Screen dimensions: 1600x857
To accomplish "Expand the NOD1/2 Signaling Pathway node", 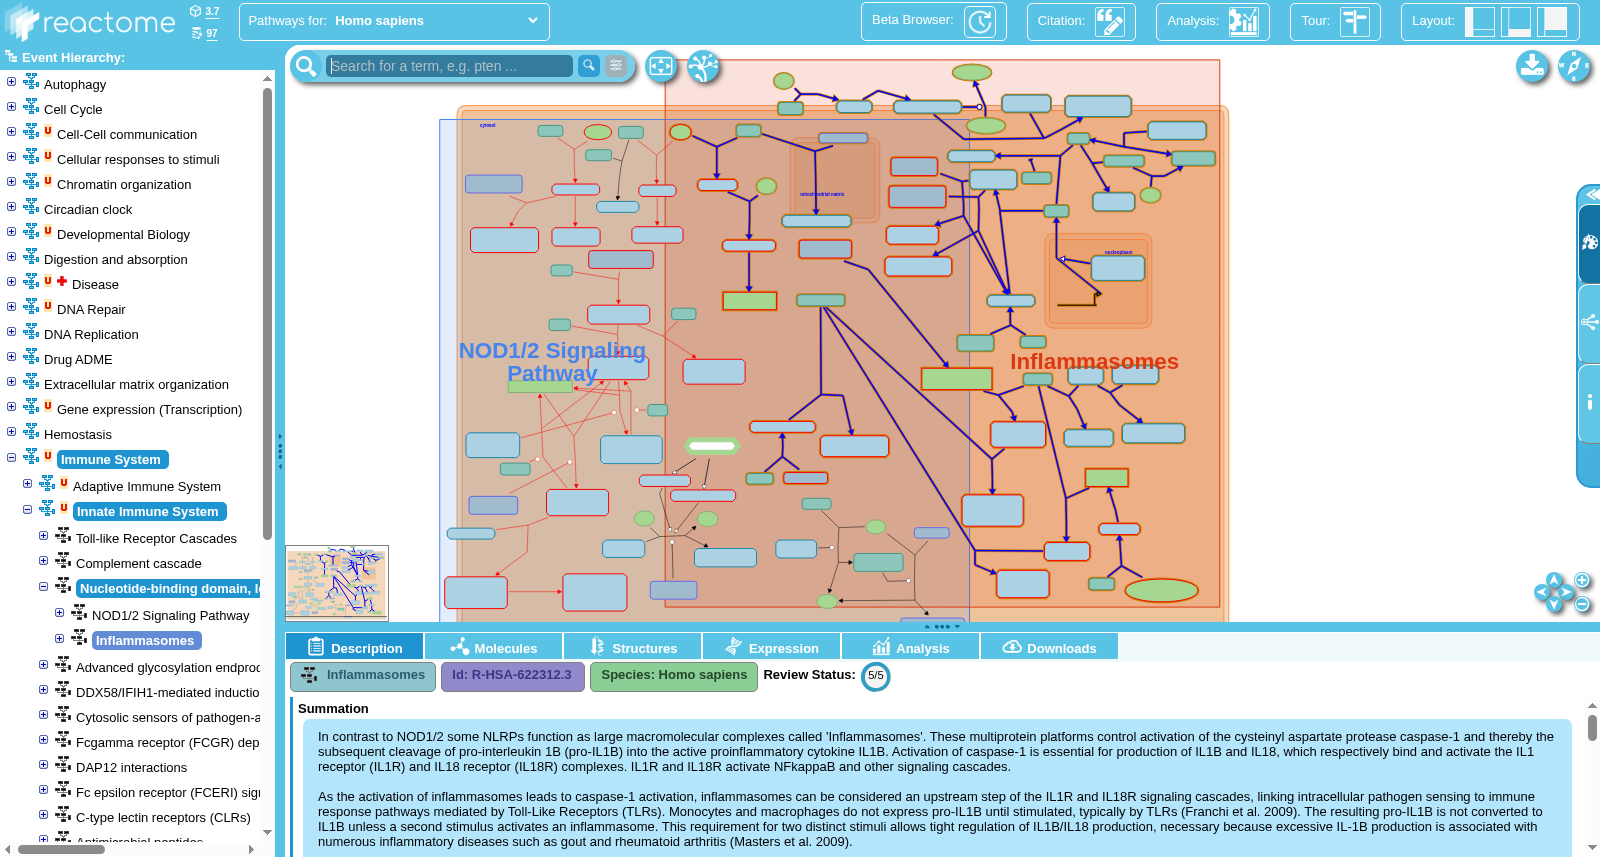I will click(x=60, y=613).
